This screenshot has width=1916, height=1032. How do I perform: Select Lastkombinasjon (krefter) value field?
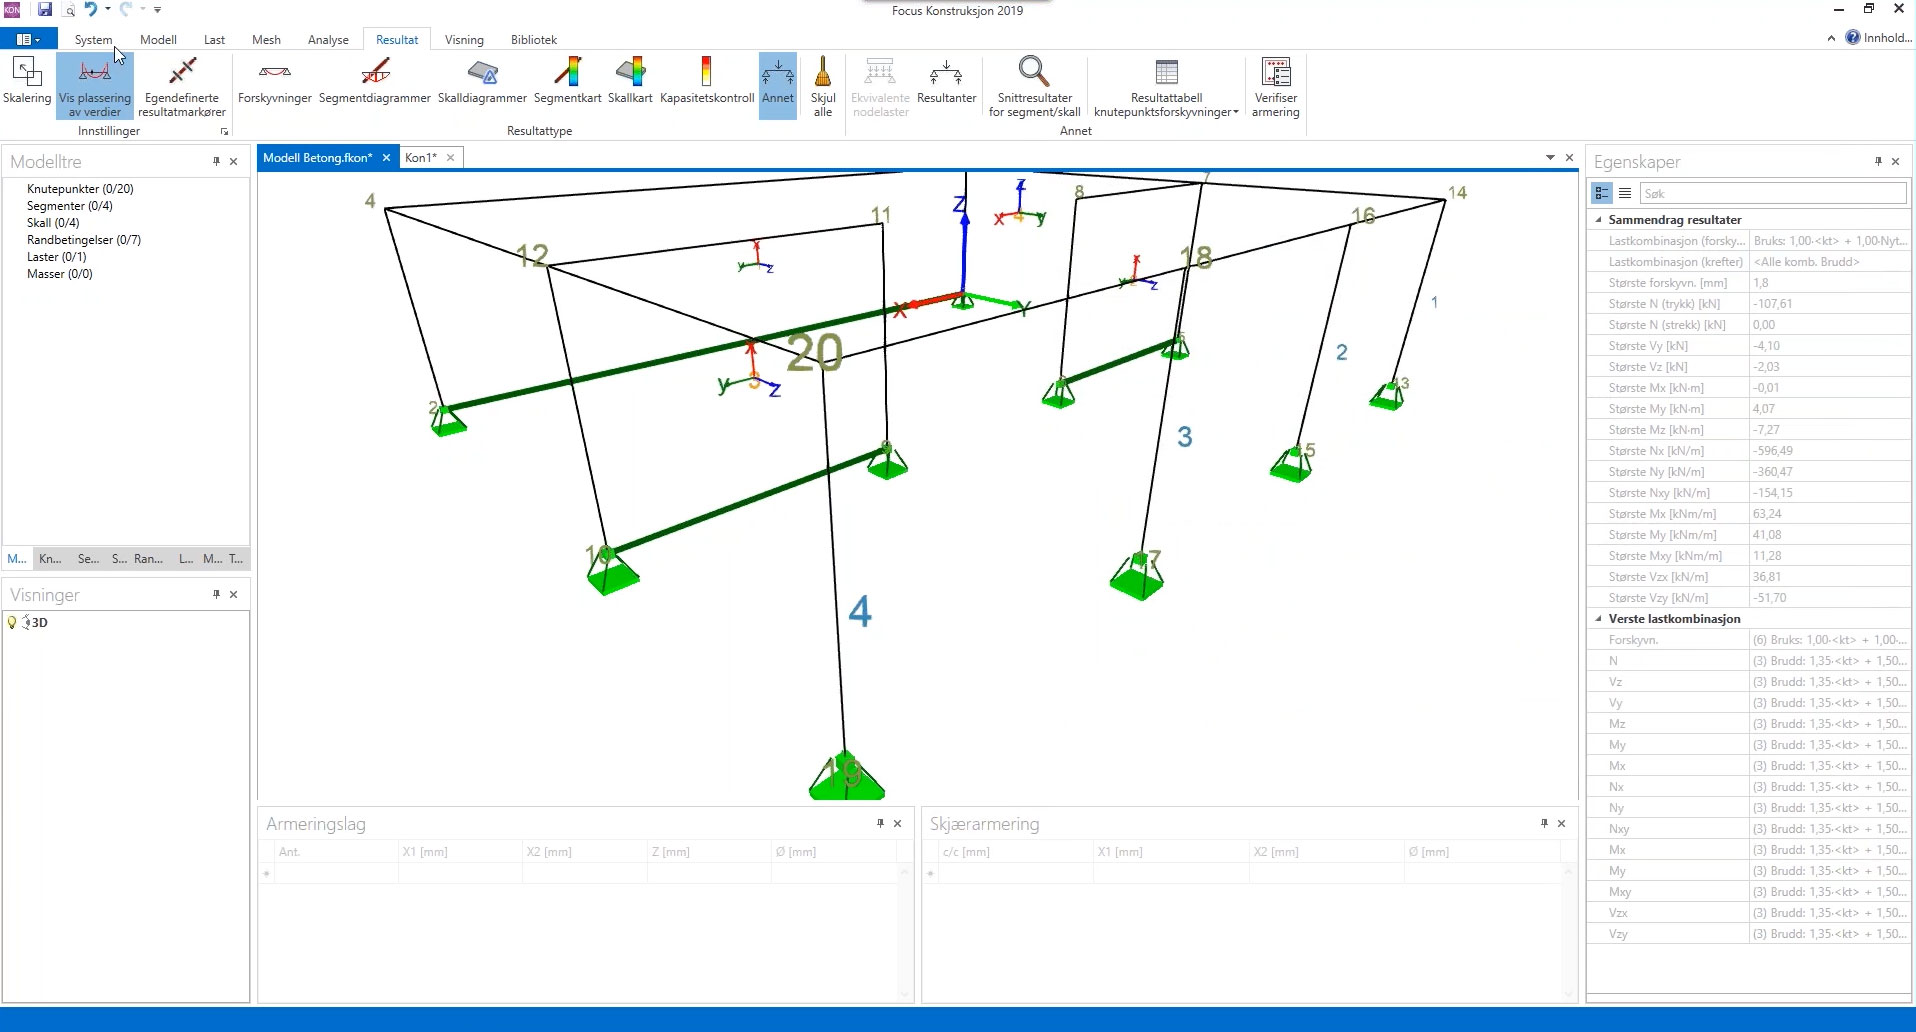pyautogui.click(x=1829, y=262)
